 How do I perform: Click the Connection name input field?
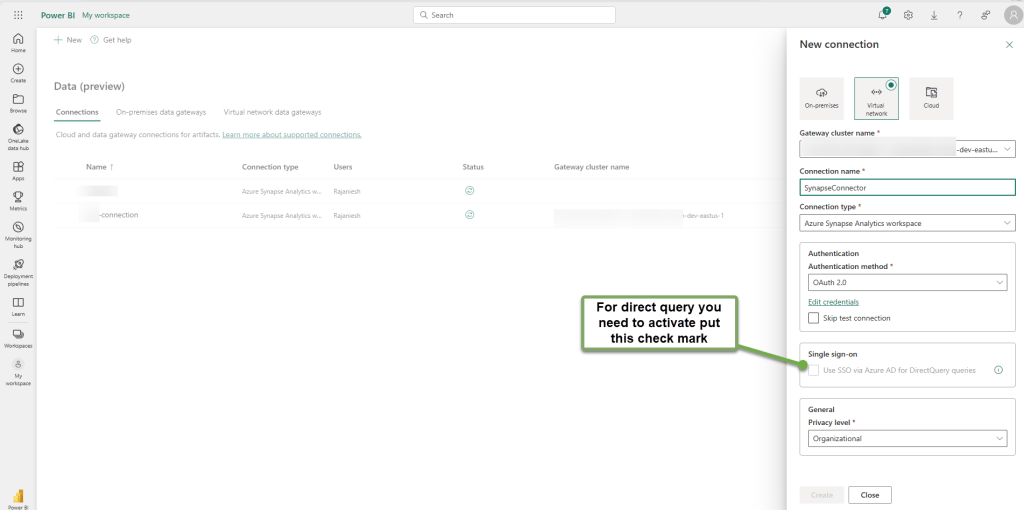point(908,187)
